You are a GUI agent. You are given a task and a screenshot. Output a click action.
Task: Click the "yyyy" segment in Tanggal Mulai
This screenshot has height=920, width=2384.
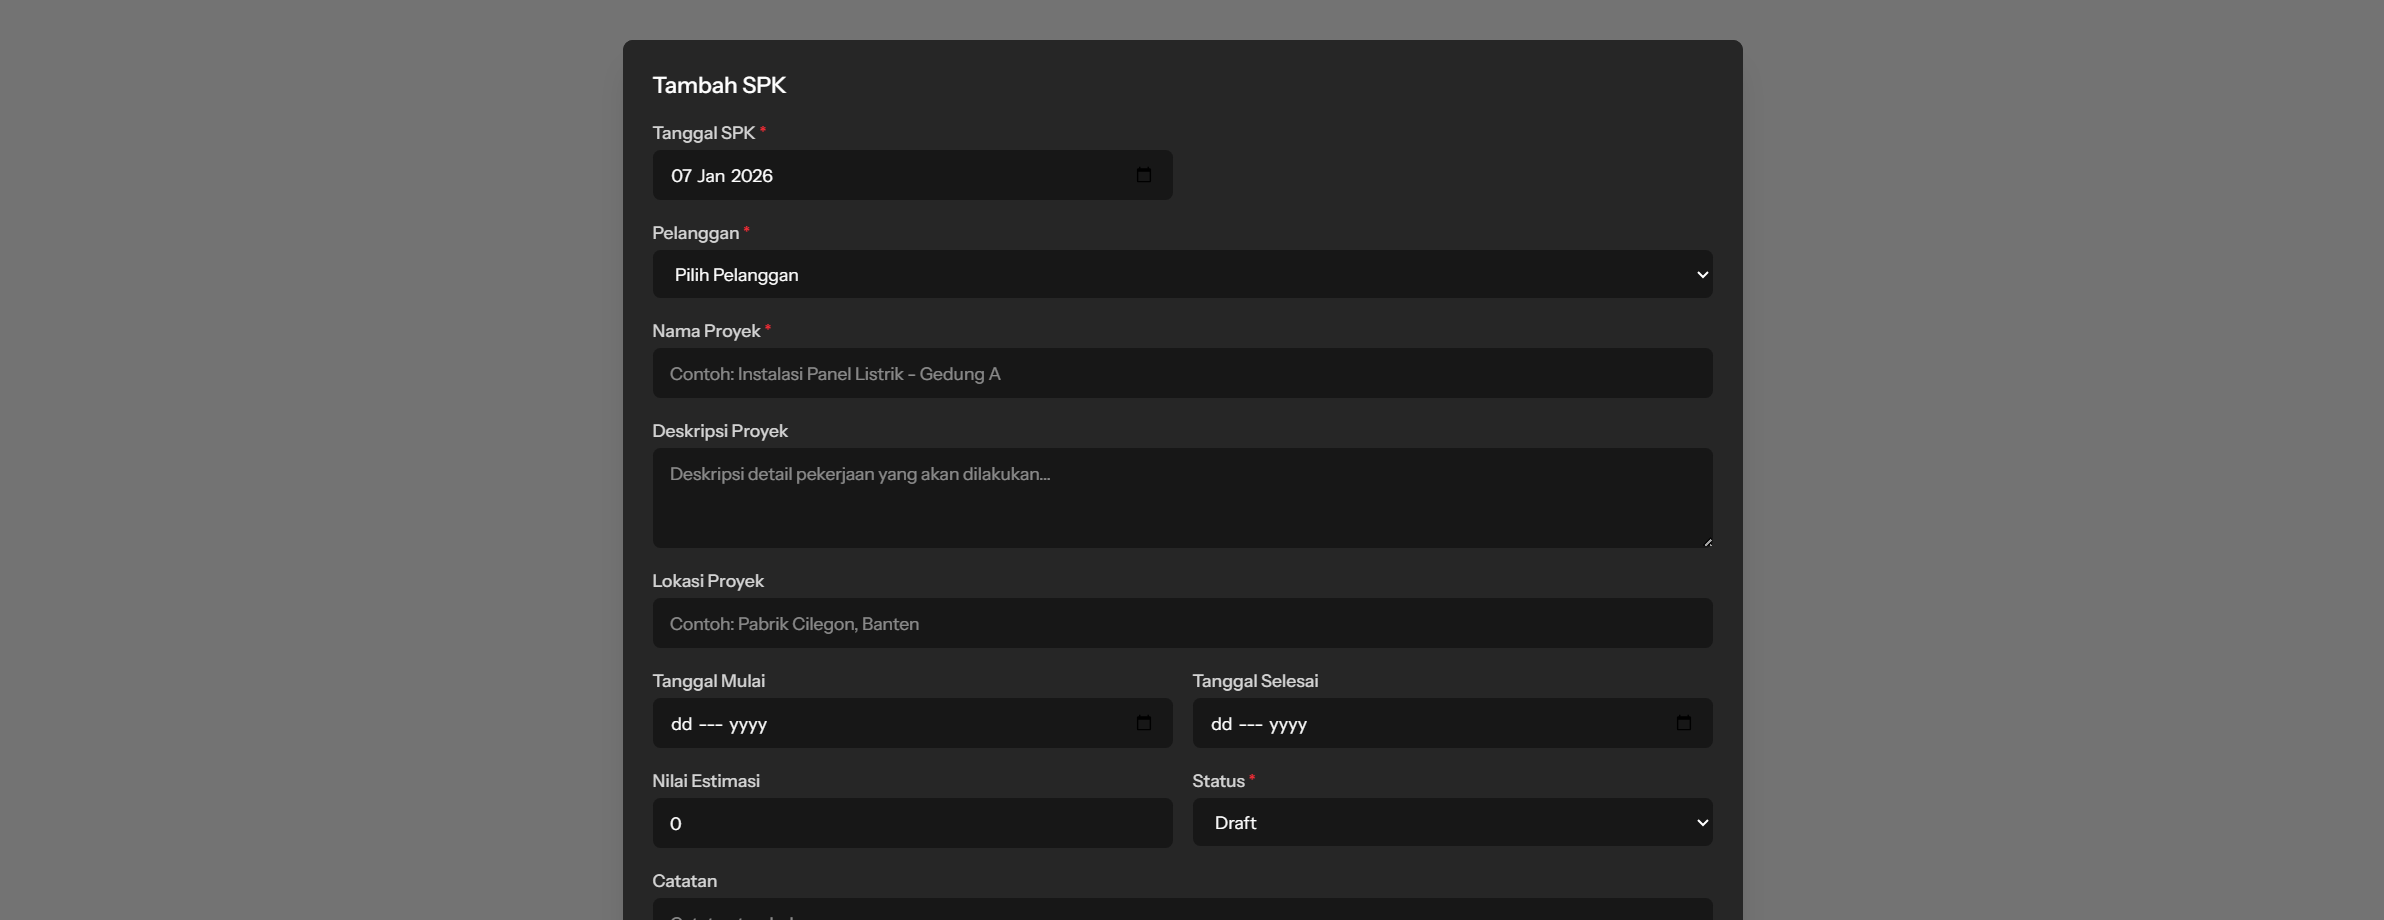(x=748, y=724)
